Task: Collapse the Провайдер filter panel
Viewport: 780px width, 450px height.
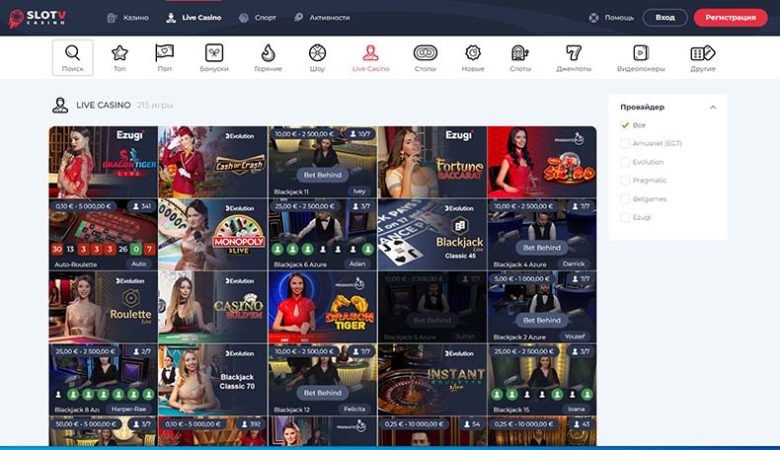Action: [x=713, y=107]
